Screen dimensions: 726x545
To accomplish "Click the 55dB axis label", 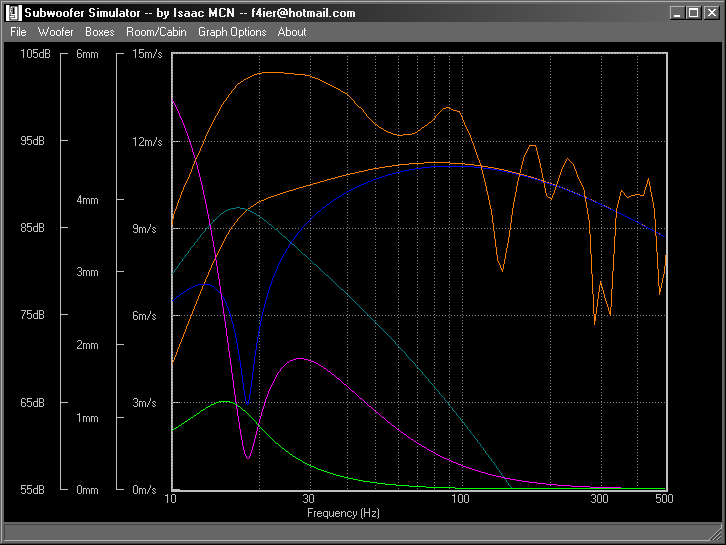I will (x=32, y=490).
